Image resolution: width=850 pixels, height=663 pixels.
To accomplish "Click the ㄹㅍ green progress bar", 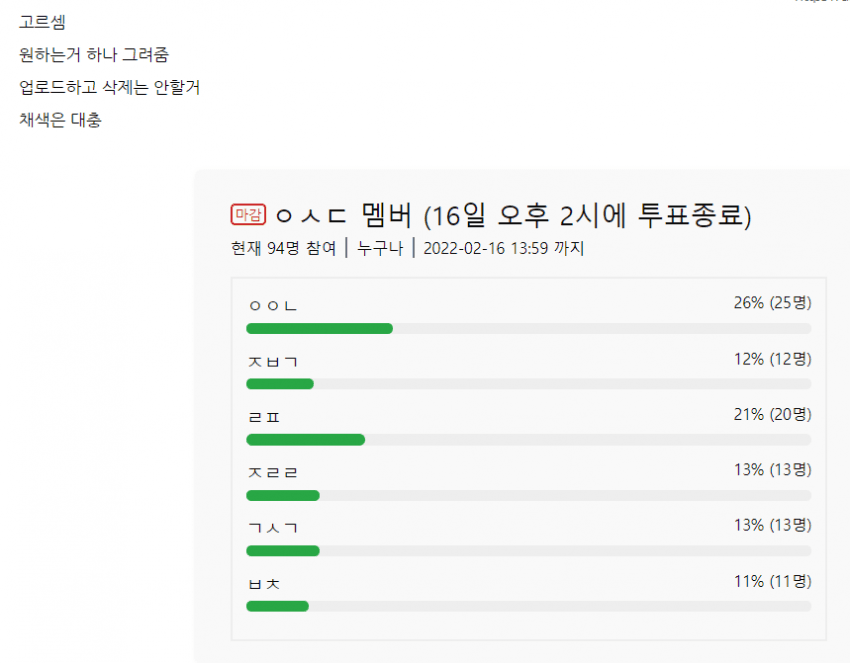I will click(305, 440).
